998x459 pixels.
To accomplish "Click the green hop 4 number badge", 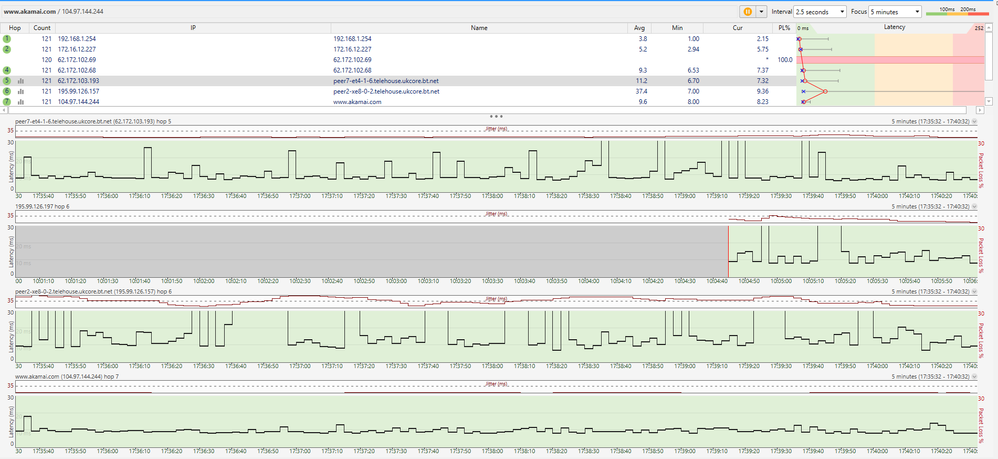I will [6, 70].
